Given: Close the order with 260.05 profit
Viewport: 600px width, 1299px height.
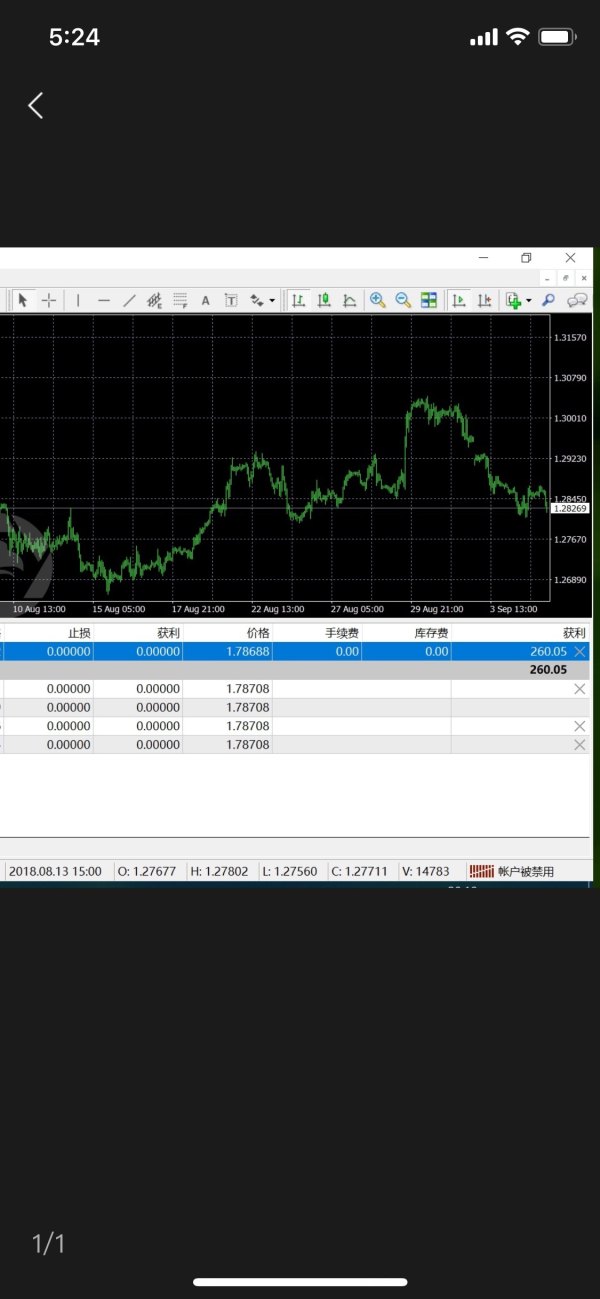Looking at the screenshot, I should (579, 651).
